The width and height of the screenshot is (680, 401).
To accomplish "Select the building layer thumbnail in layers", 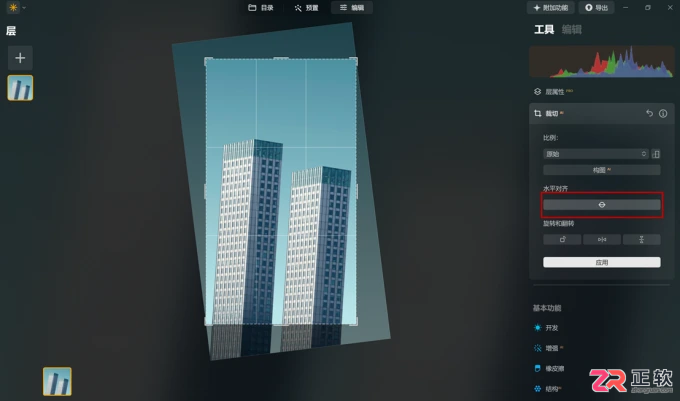I will (x=20, y=88).
